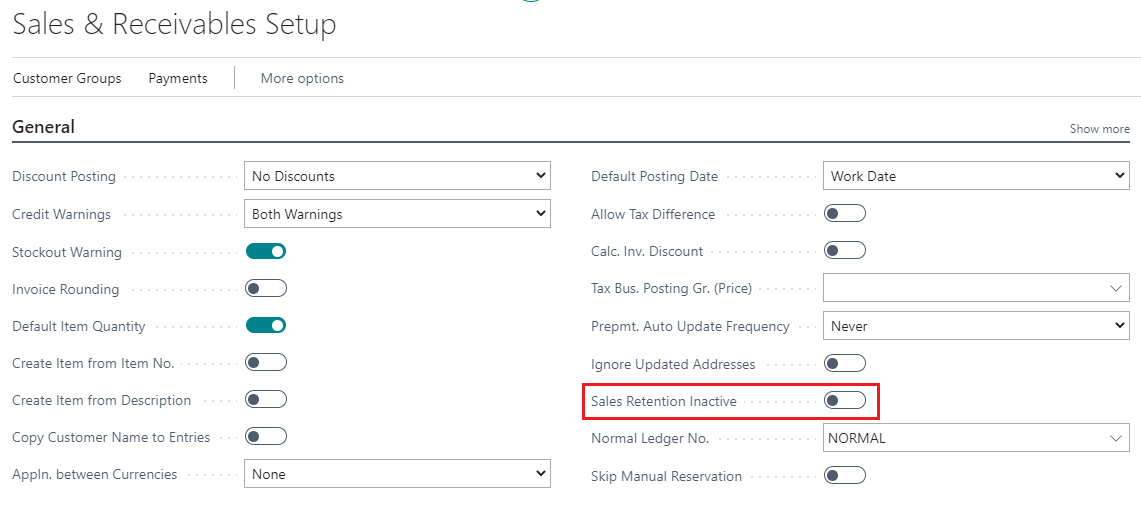1141x506 pixels.
Task: Open the Customer Groups menu
Action: coord(67,78)
